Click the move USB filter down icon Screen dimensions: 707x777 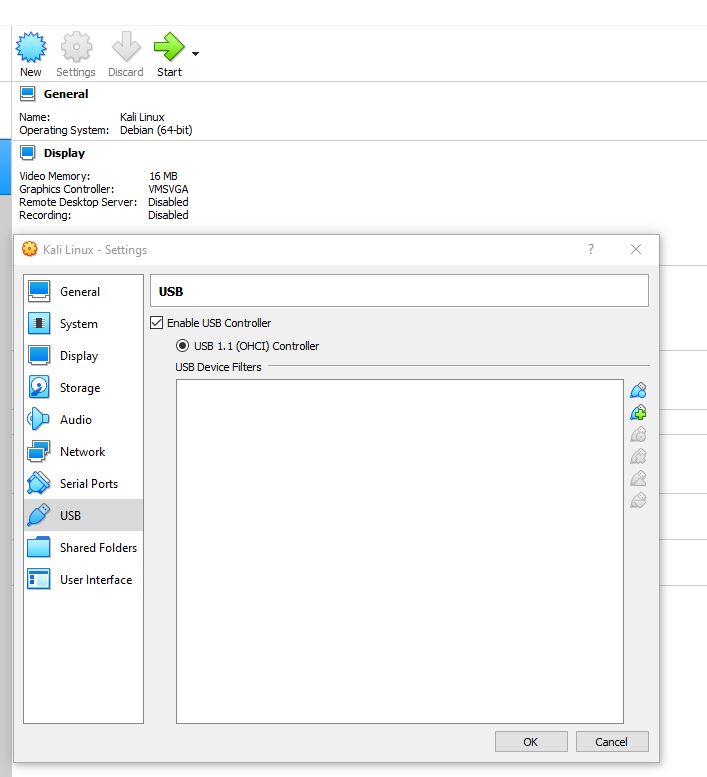pos(638,500)
